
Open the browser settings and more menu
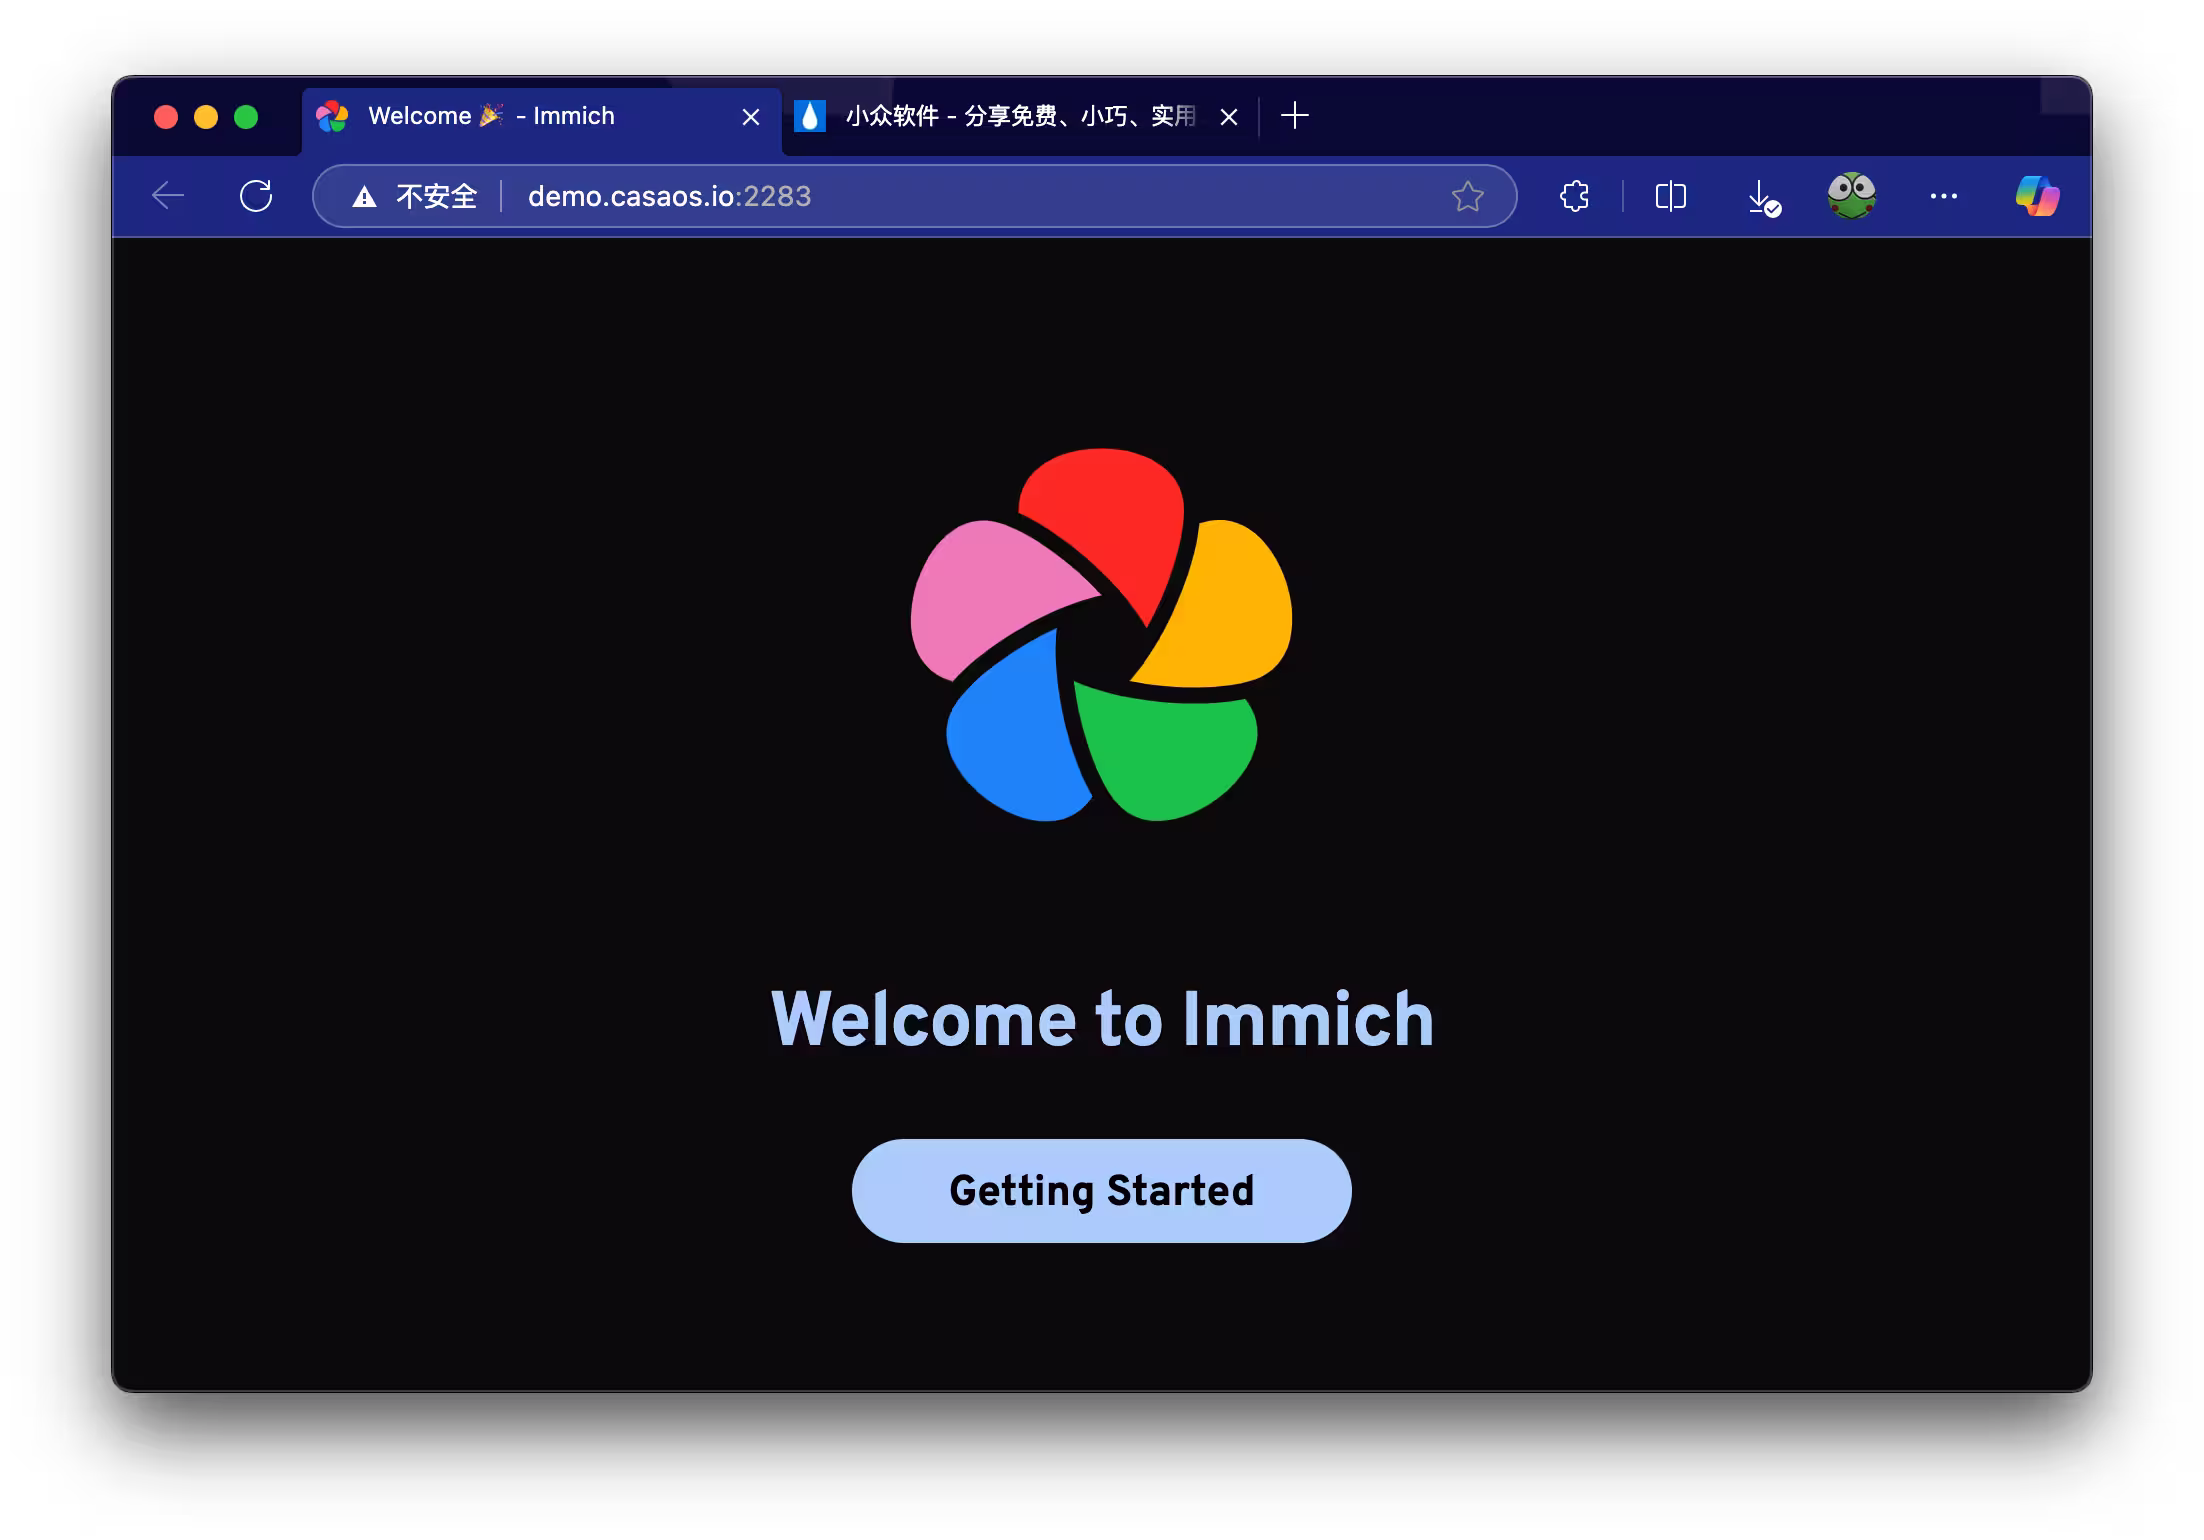tap(1943, 196)
